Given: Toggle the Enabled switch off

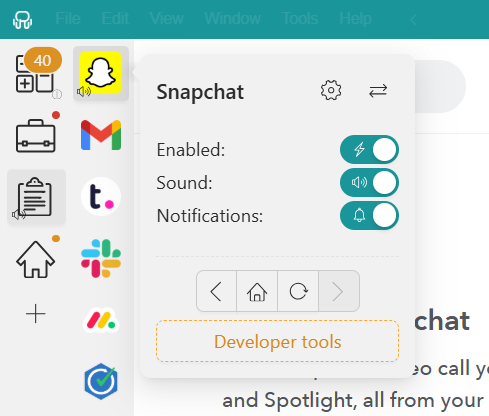Looking at the screenshot, I should tap(369, 149).
